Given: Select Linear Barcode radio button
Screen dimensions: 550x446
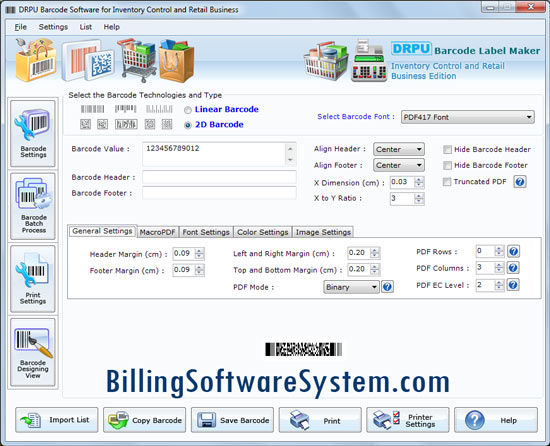Looking at the screenshot, I should [188, 110].
